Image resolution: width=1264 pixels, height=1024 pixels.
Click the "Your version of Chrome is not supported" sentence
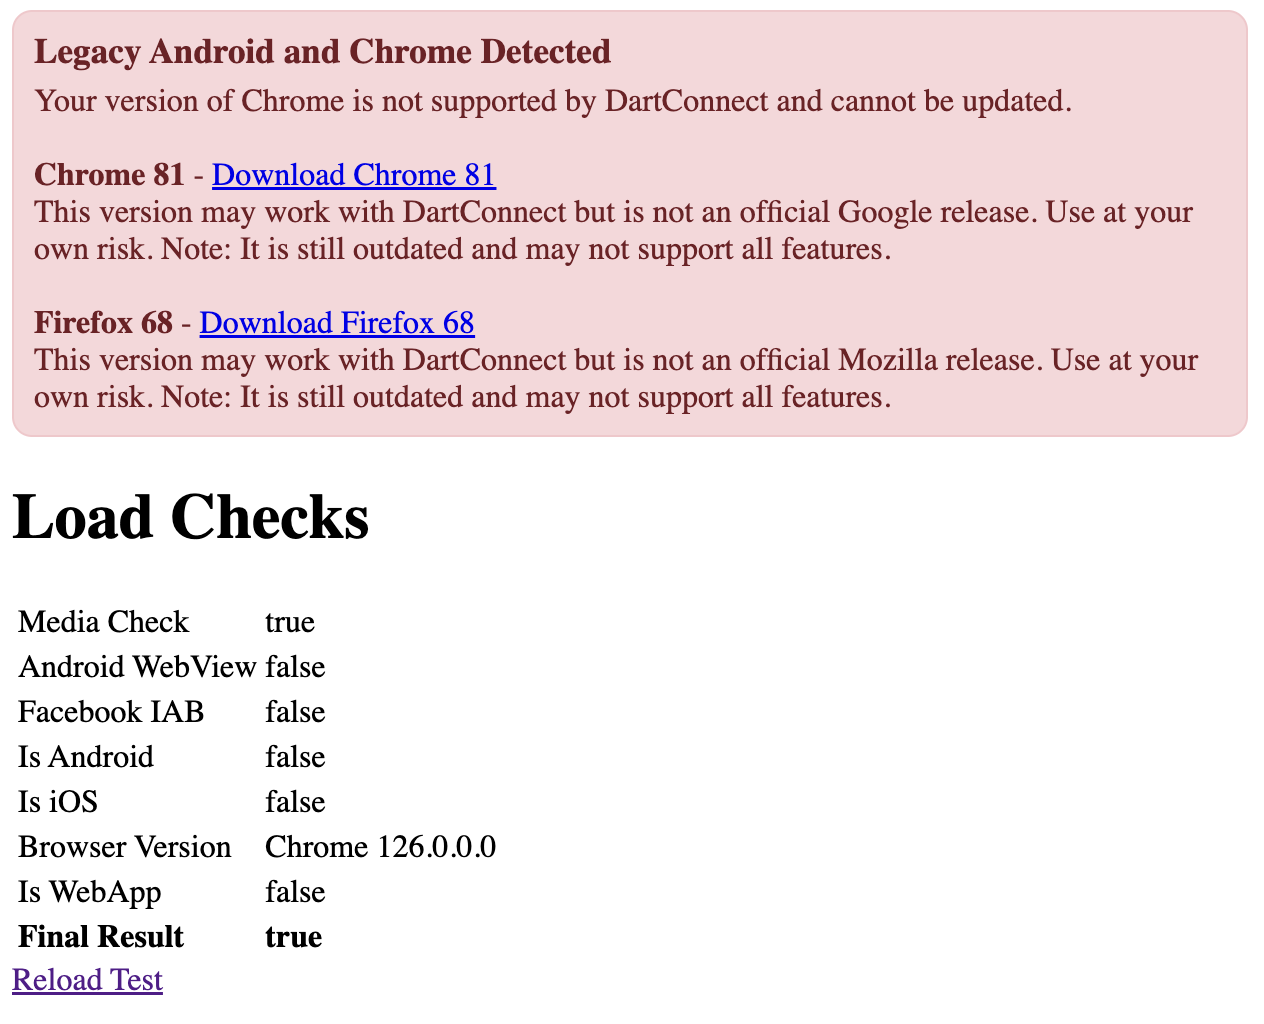(553, 101)
